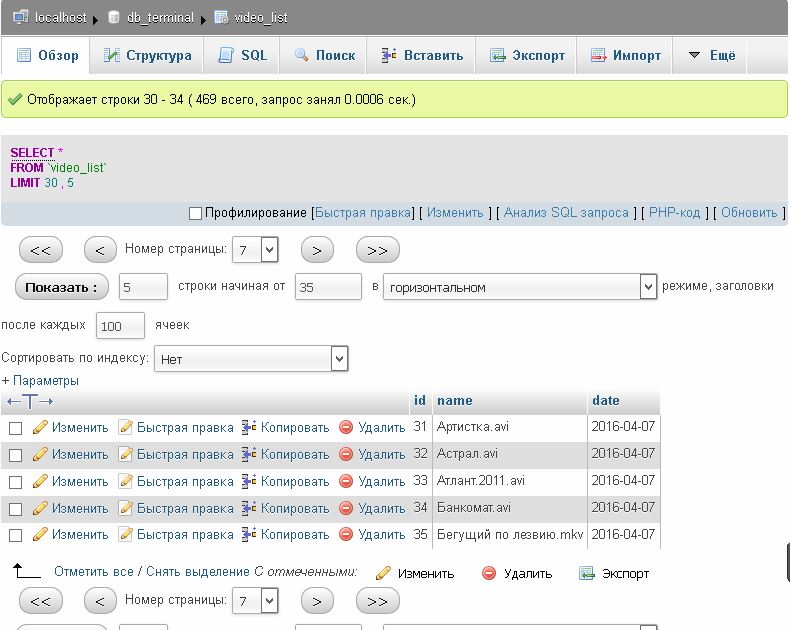Click red Удалить icon in 'С отмеченными' bar
Viewport: 790px width, 630px height.
[489, 573]
